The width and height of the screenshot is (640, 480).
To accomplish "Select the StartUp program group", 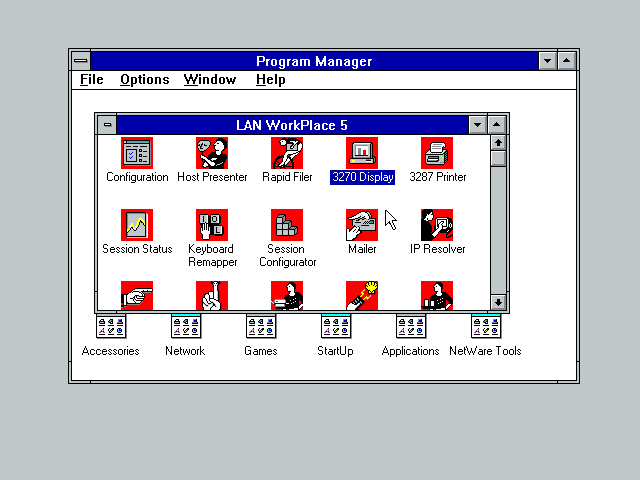I will click(336, 327).
